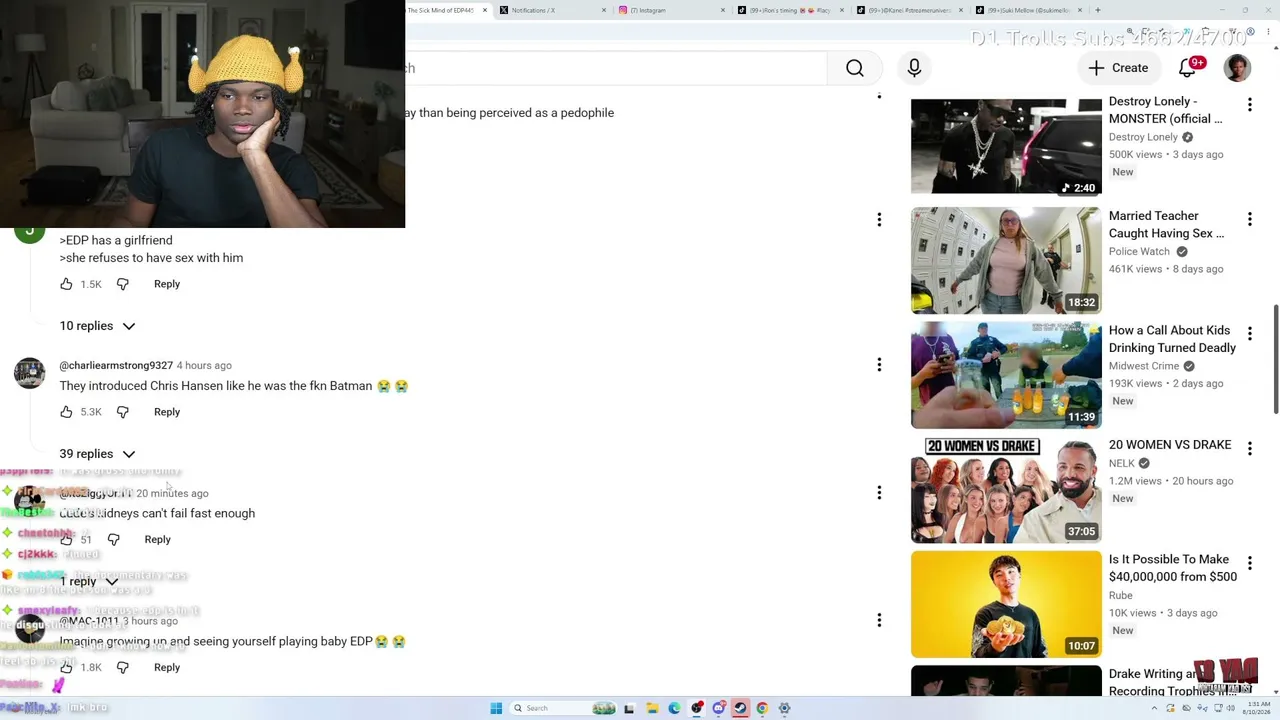Open File Explorer from the taskbar

coord(652,708)
